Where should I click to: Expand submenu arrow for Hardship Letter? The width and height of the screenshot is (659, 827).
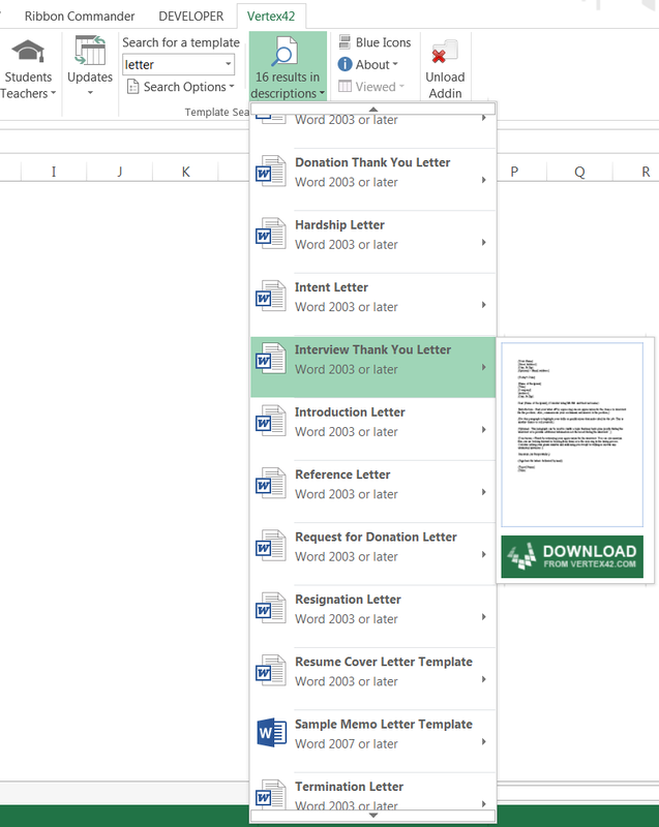(483, 243)
